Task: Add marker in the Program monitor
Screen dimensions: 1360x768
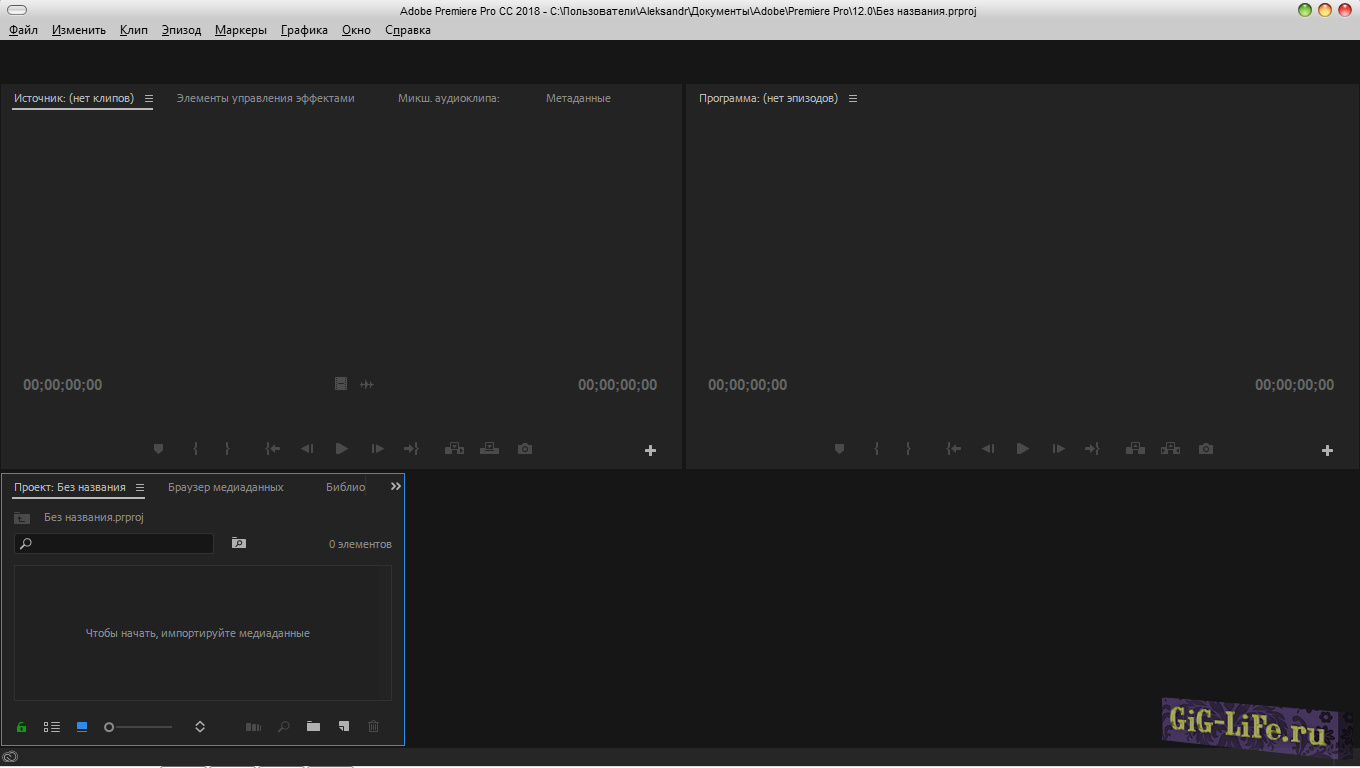Action: (839, 449)
